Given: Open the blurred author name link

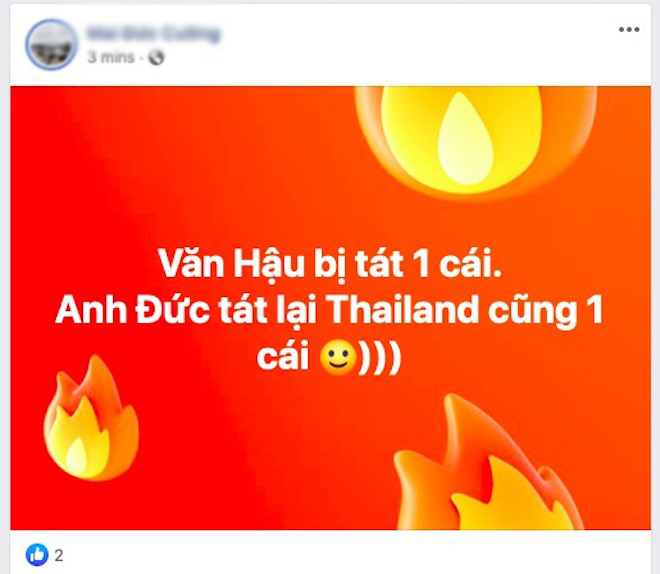Looking at the screenshot, I should [153, 34].
